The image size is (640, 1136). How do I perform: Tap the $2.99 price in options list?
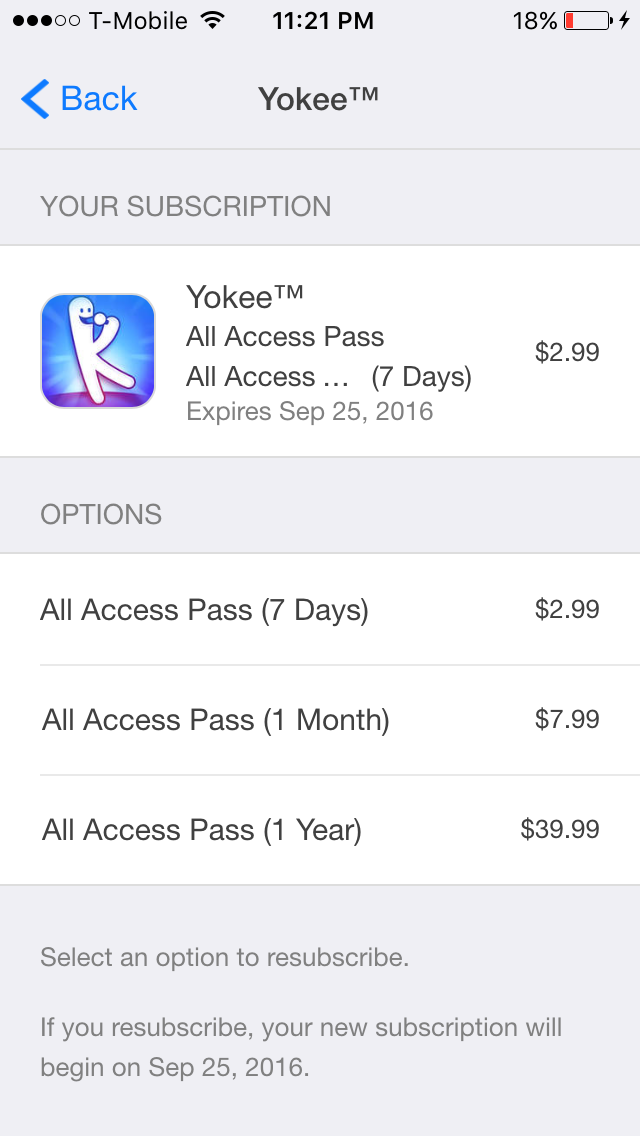coord(567,609)
